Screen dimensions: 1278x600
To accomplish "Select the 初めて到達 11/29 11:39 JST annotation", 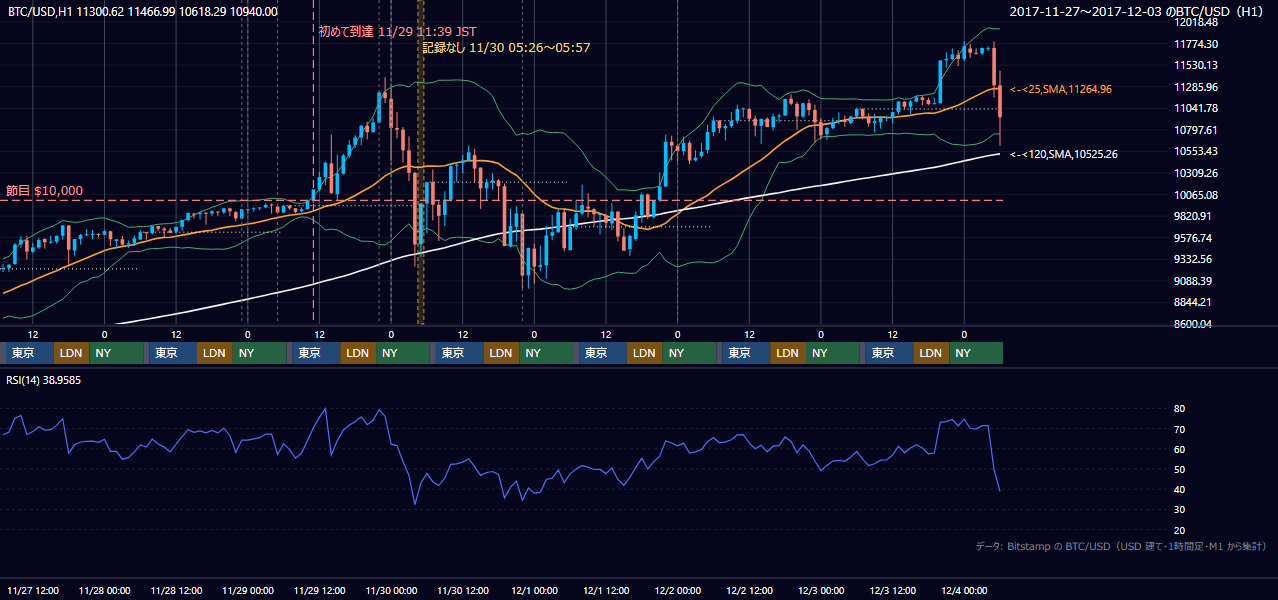I will point(398,31).
